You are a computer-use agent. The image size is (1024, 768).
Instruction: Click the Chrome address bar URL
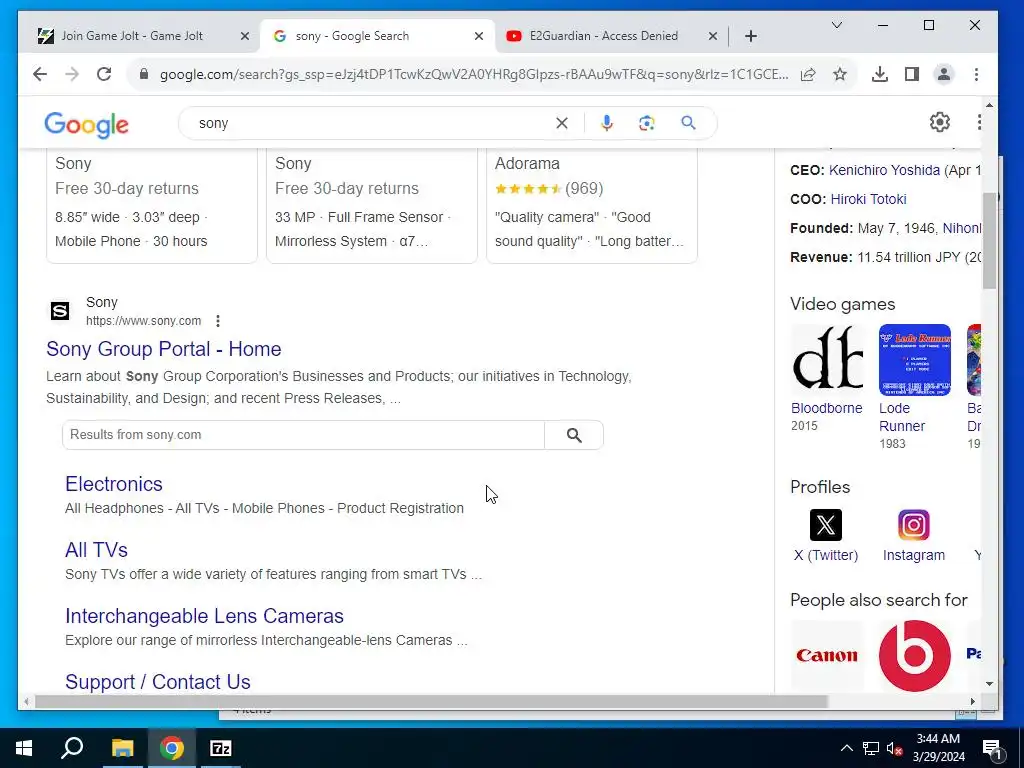pos(473,74)
